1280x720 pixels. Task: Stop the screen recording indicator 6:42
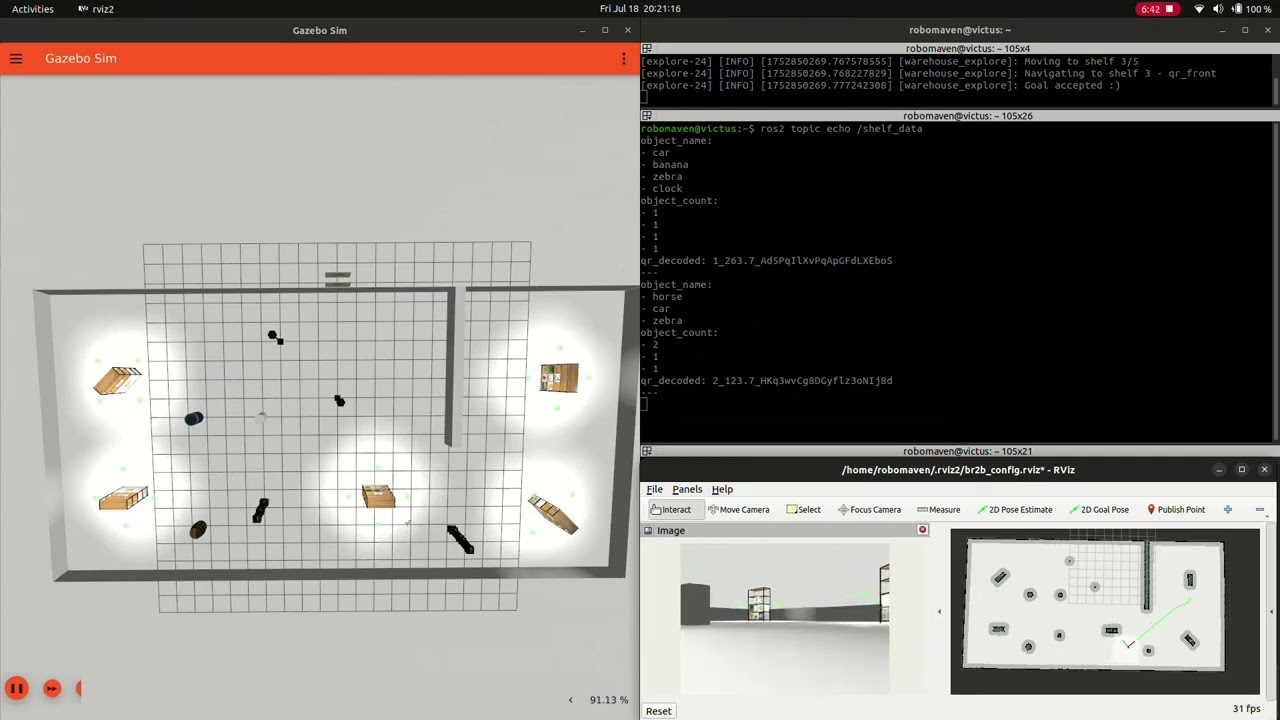(x=1156, y=9)
